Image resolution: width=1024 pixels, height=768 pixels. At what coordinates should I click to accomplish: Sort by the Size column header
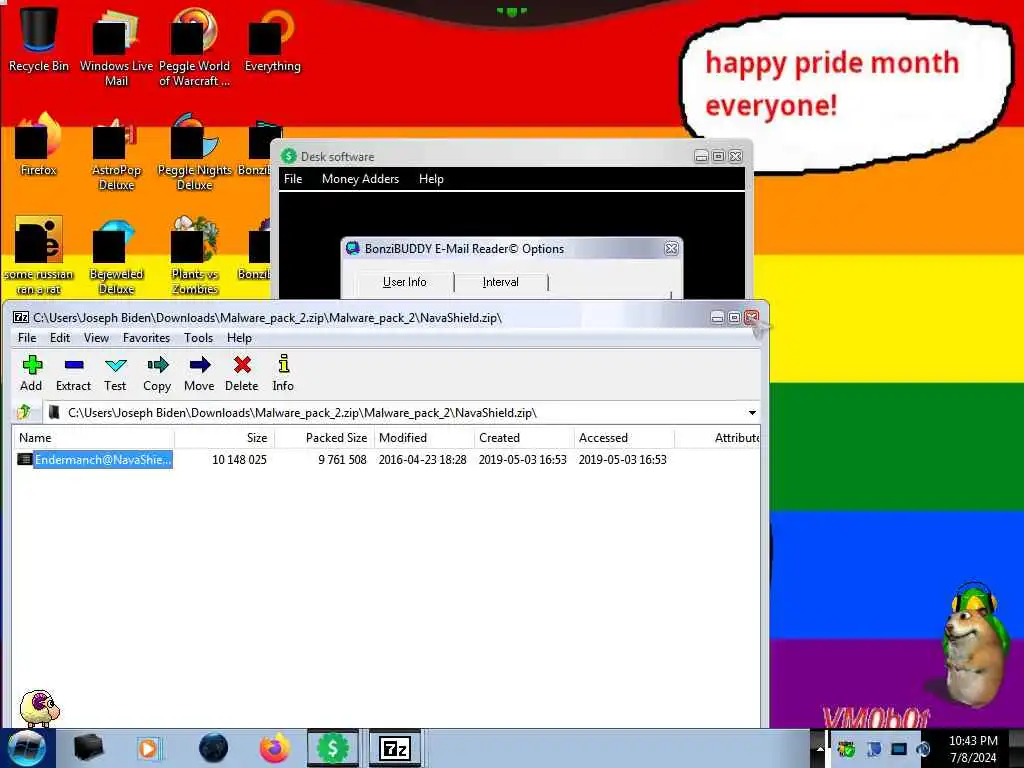[224, 438]
